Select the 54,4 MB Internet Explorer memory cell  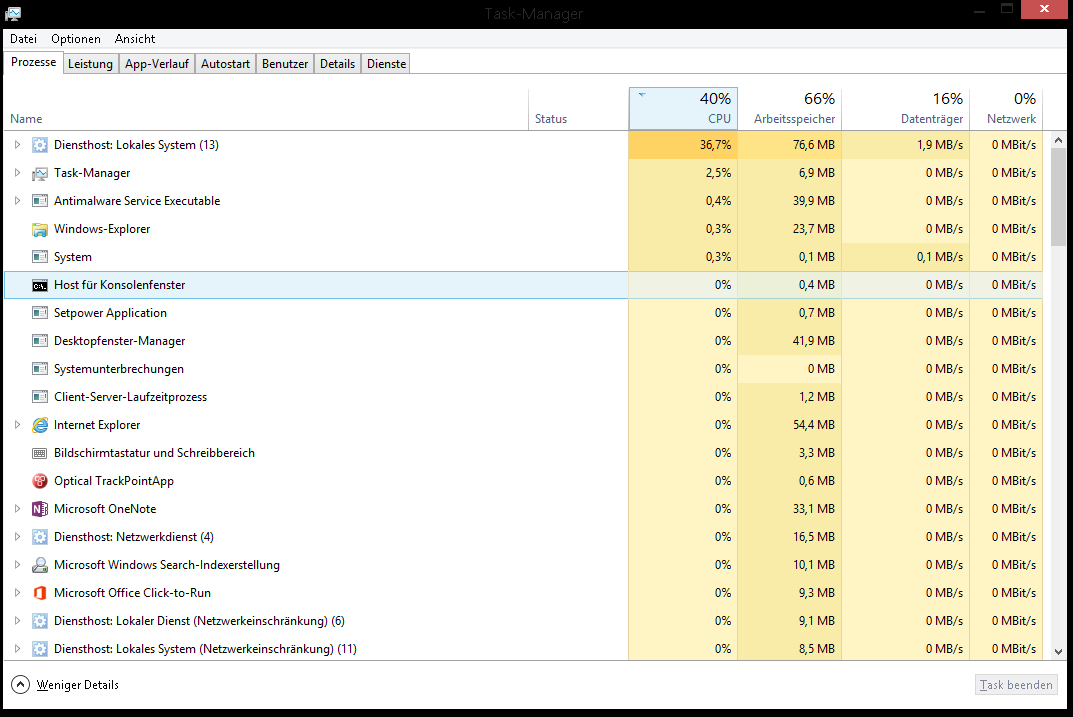(x=790, y=425)
